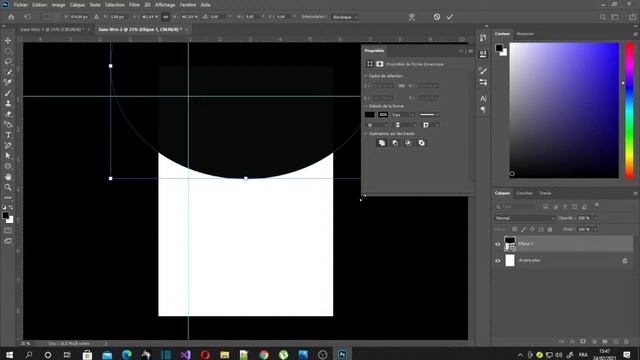This screenshot has width=640, height=360.
Task: Select the Path Selection arrow tool
Action: 8,156
